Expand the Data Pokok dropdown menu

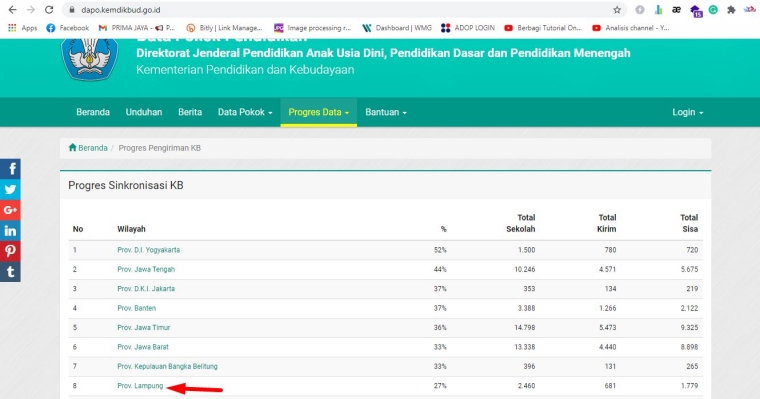245,112
